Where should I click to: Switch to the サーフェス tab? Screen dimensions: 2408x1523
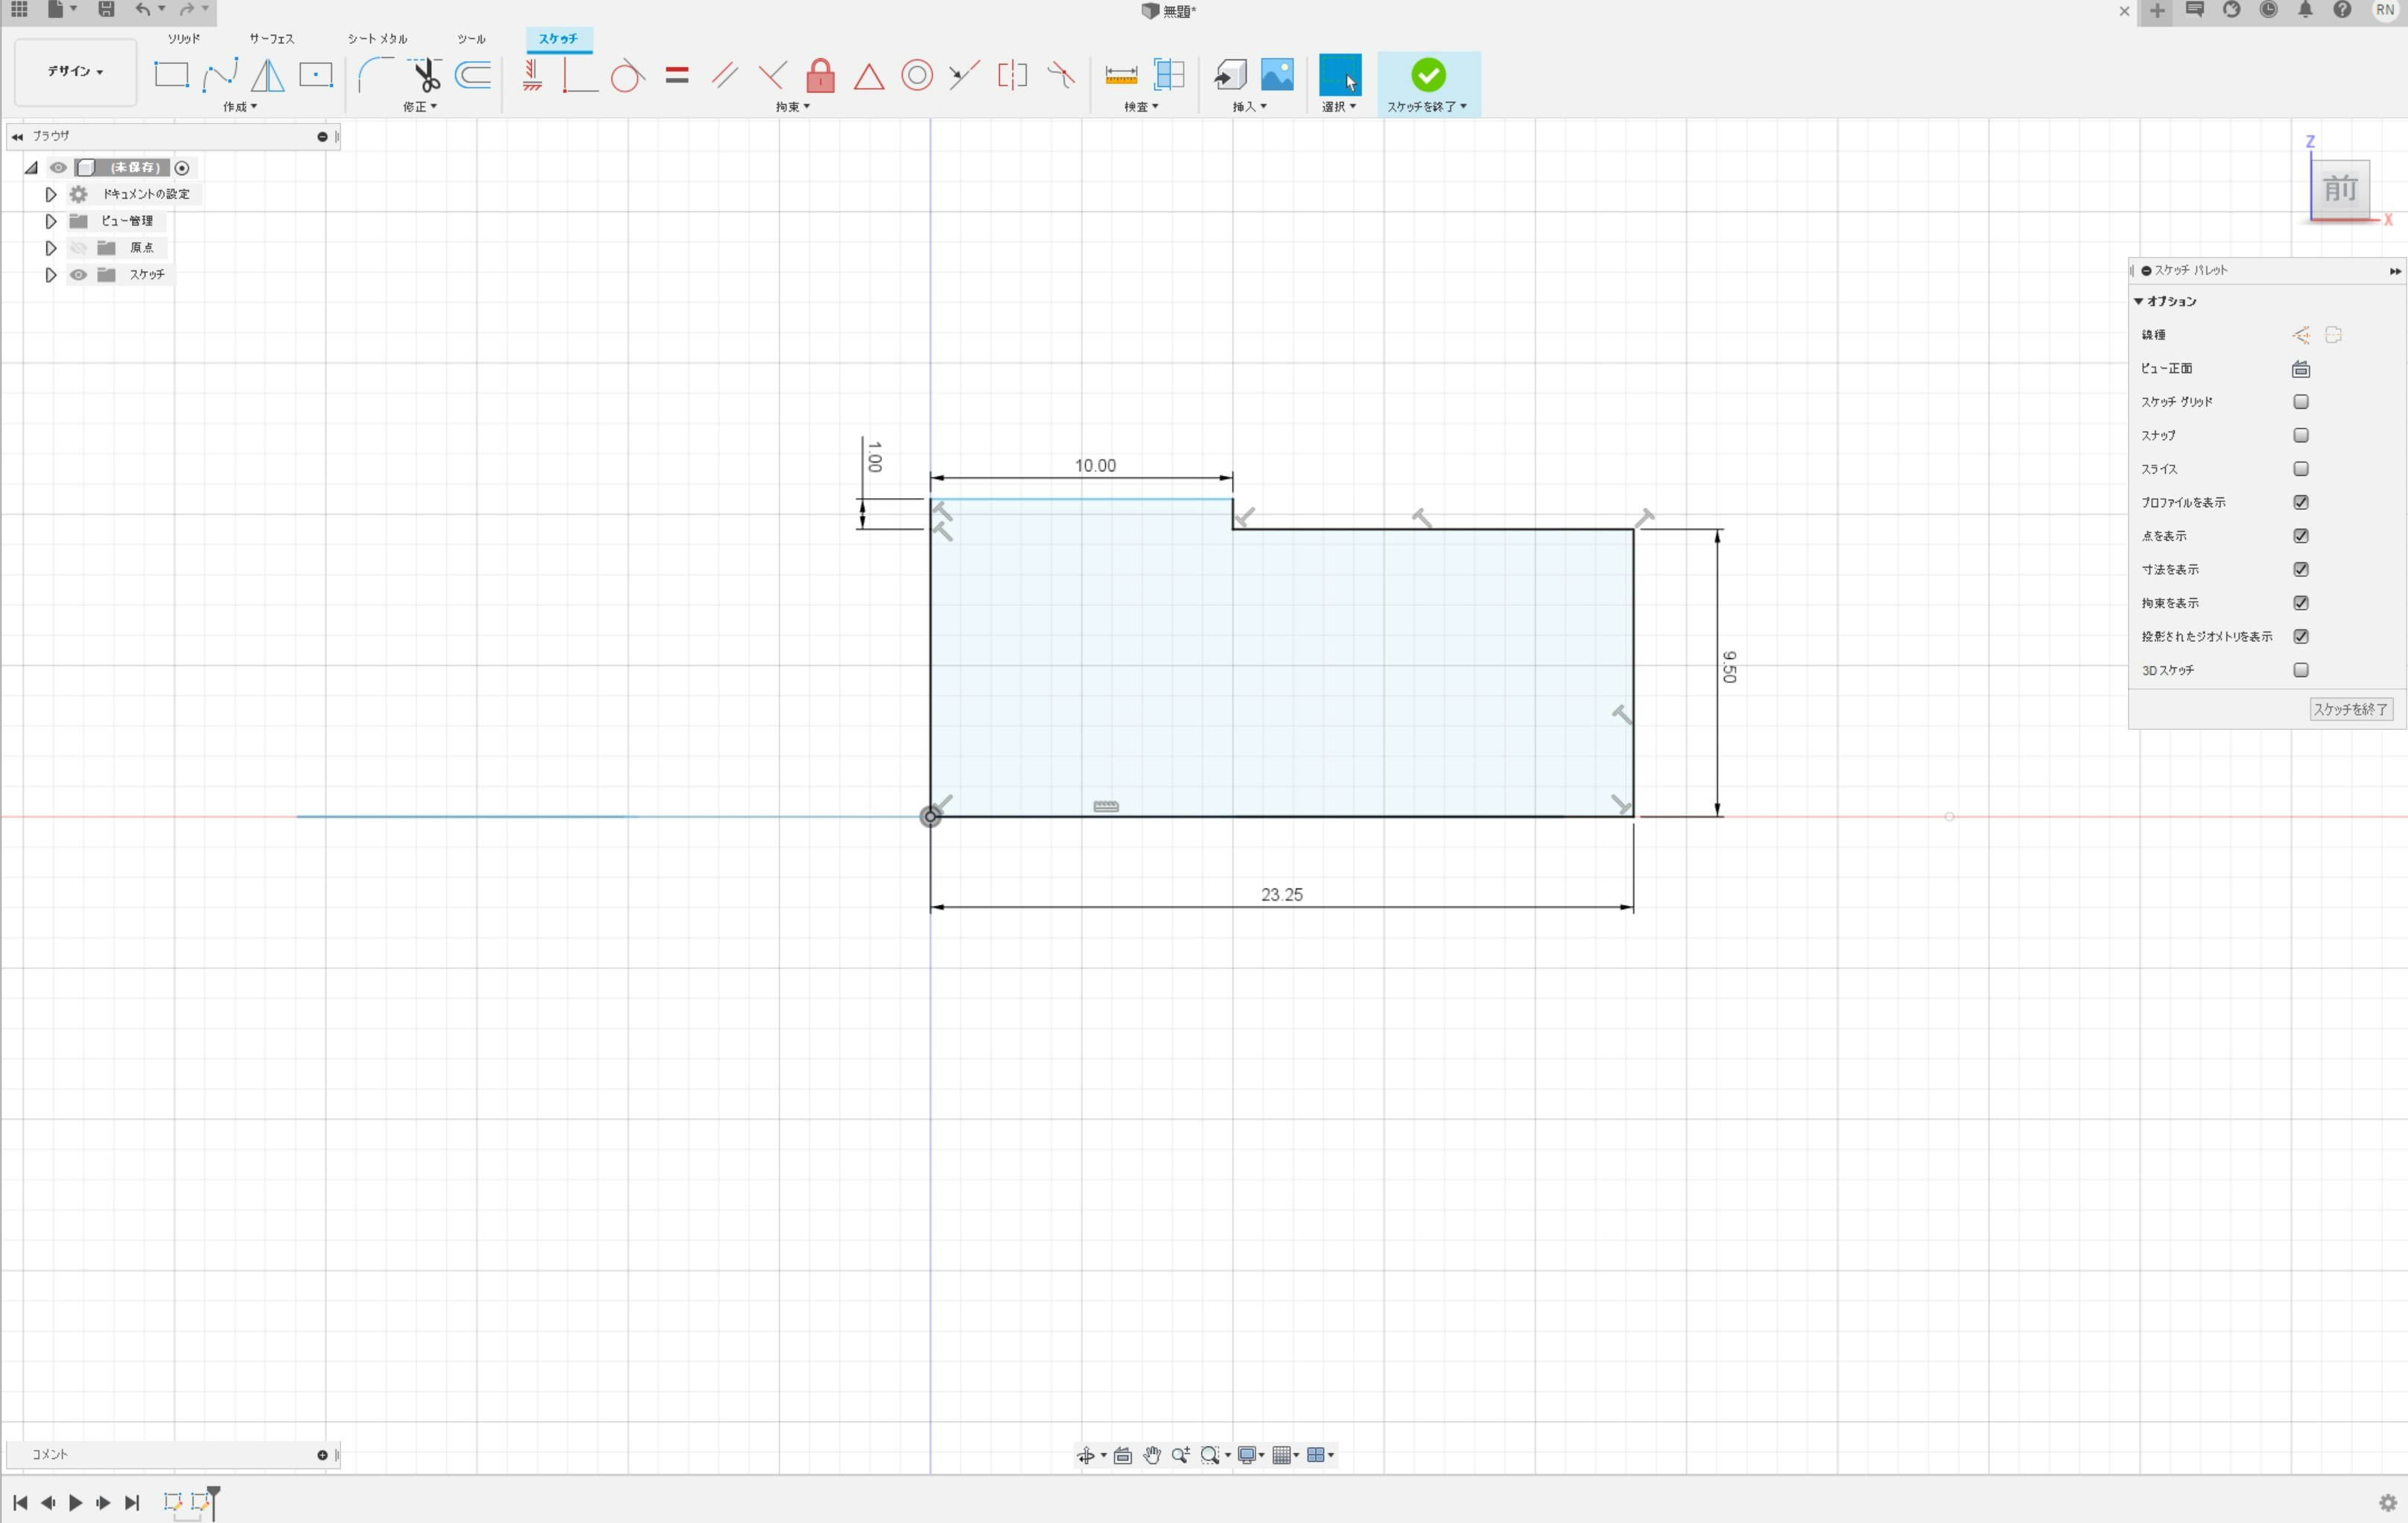(271, 39)
